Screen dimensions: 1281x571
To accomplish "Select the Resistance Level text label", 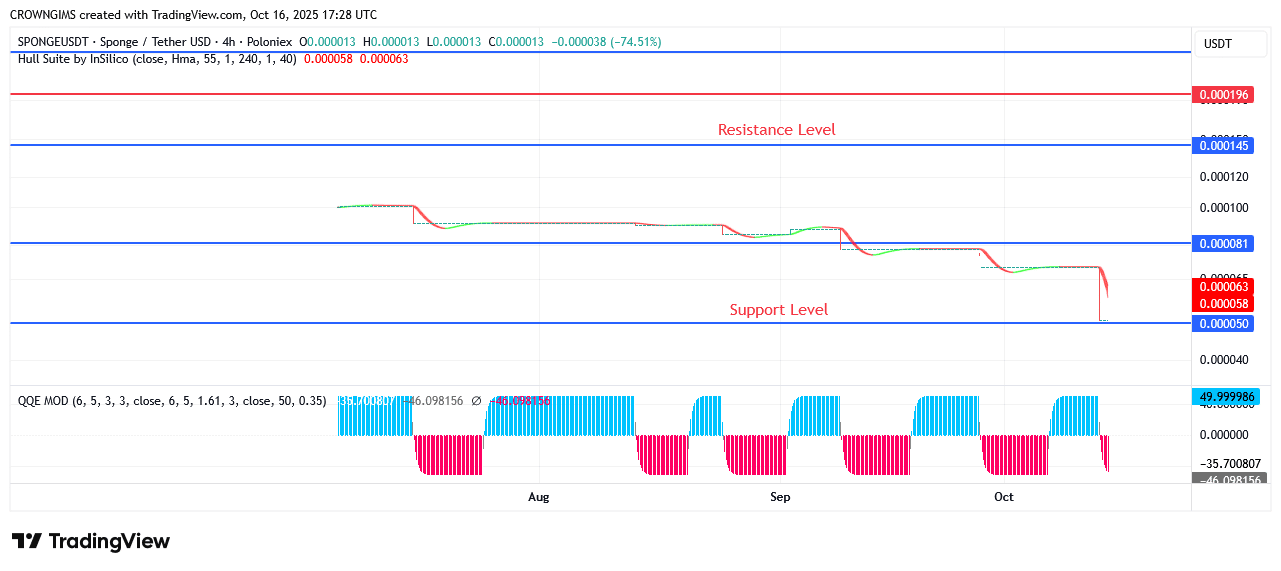I will (776, 130).
